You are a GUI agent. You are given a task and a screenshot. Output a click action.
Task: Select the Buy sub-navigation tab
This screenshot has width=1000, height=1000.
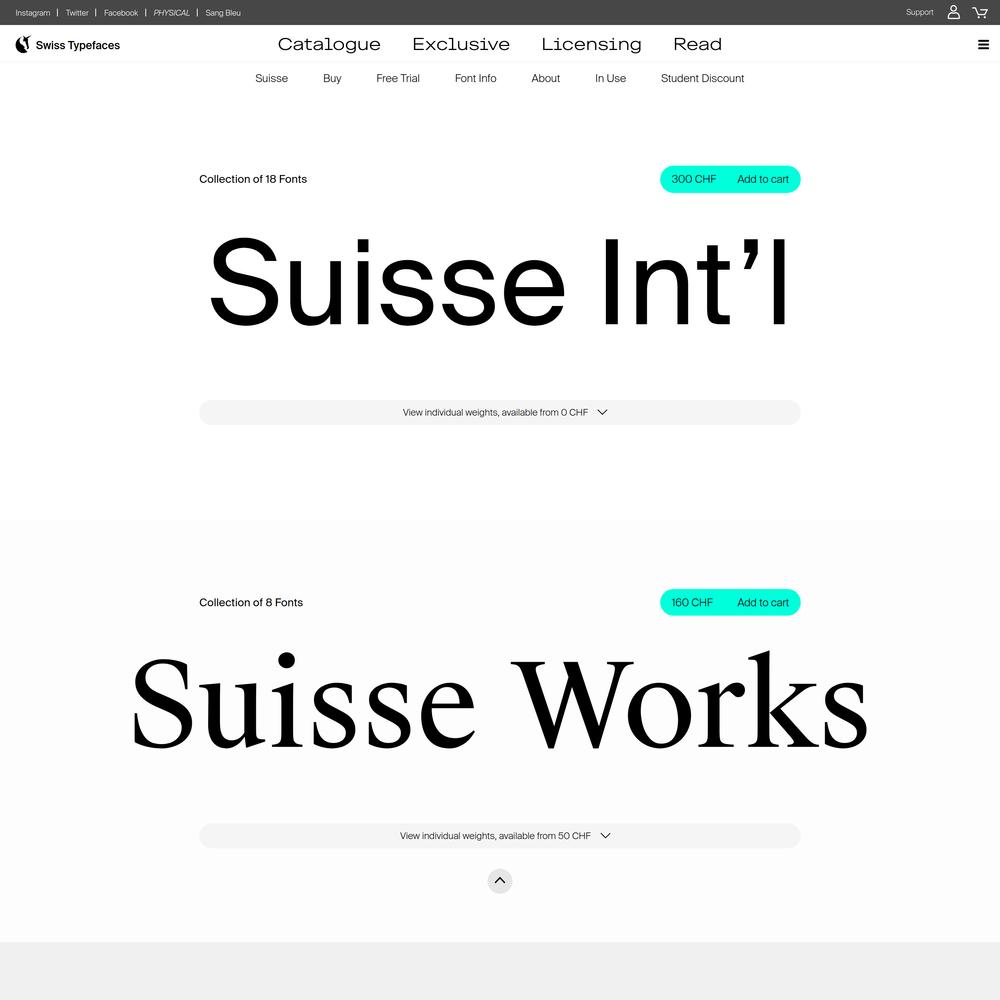pos(332,78)
